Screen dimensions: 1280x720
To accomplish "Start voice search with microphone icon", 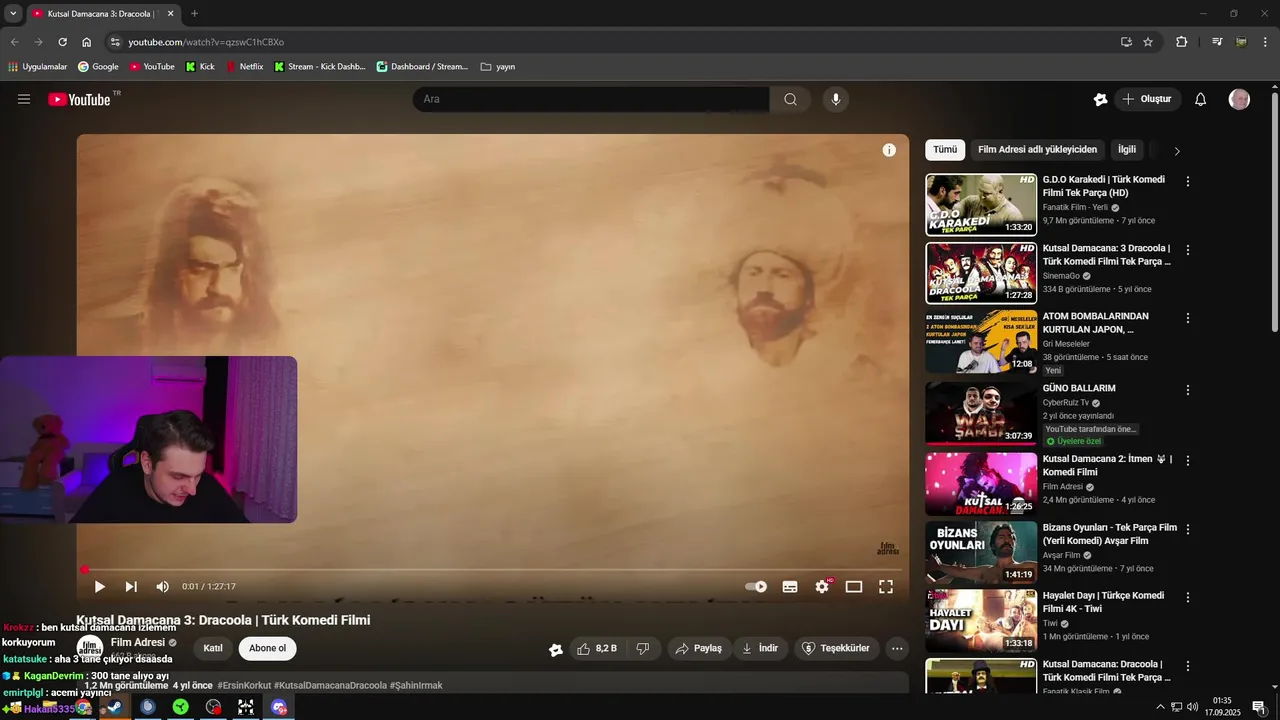I will (836, 99).
